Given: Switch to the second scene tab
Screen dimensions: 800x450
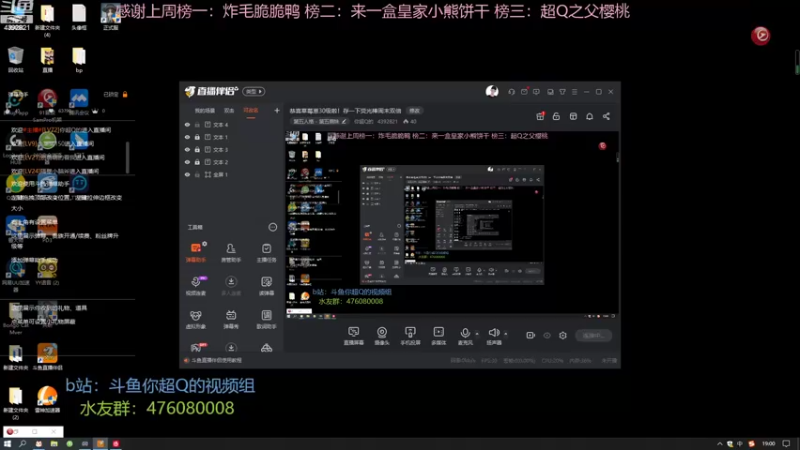Looking at the screenshot, I should pyautogui.click(x=229, y=111).
